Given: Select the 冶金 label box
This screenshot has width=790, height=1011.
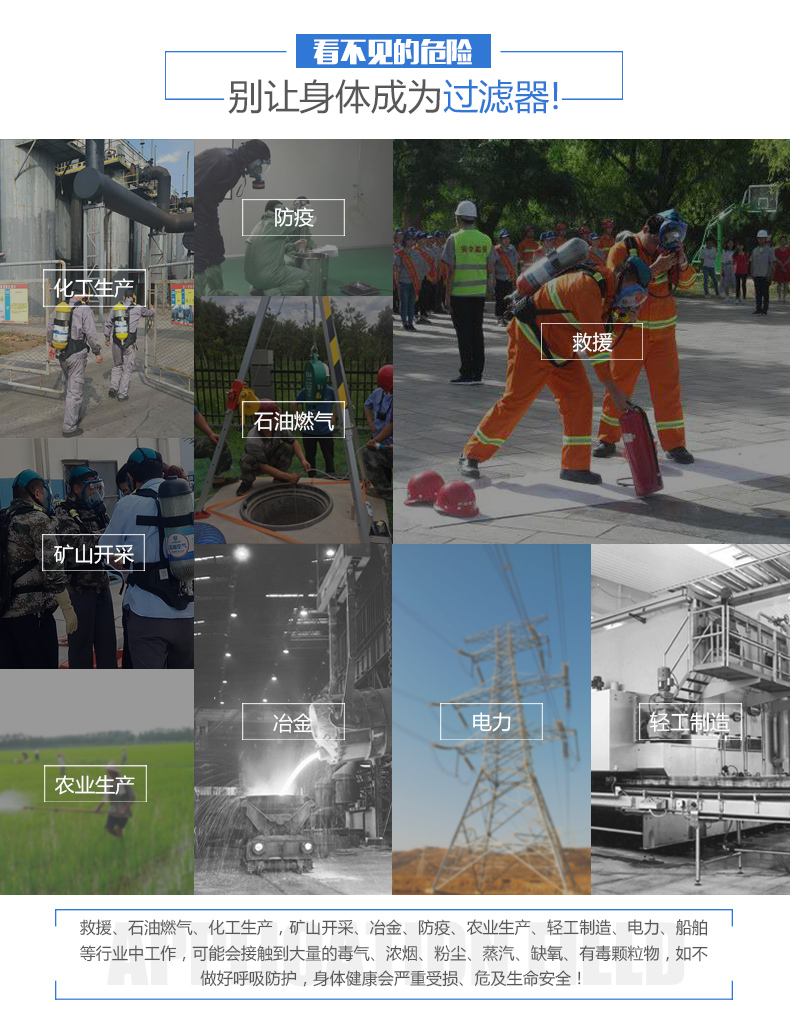Looking at the screenshot, I should (x=293, y=722).
